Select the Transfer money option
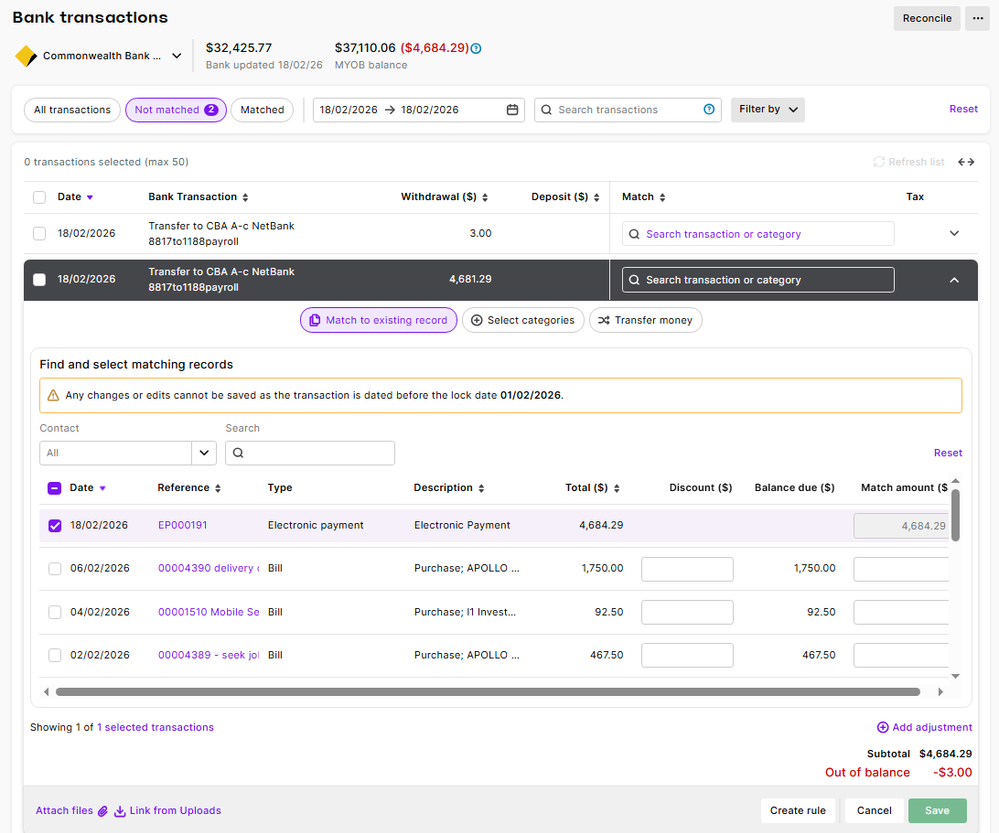999x833 pixels. 645,320
